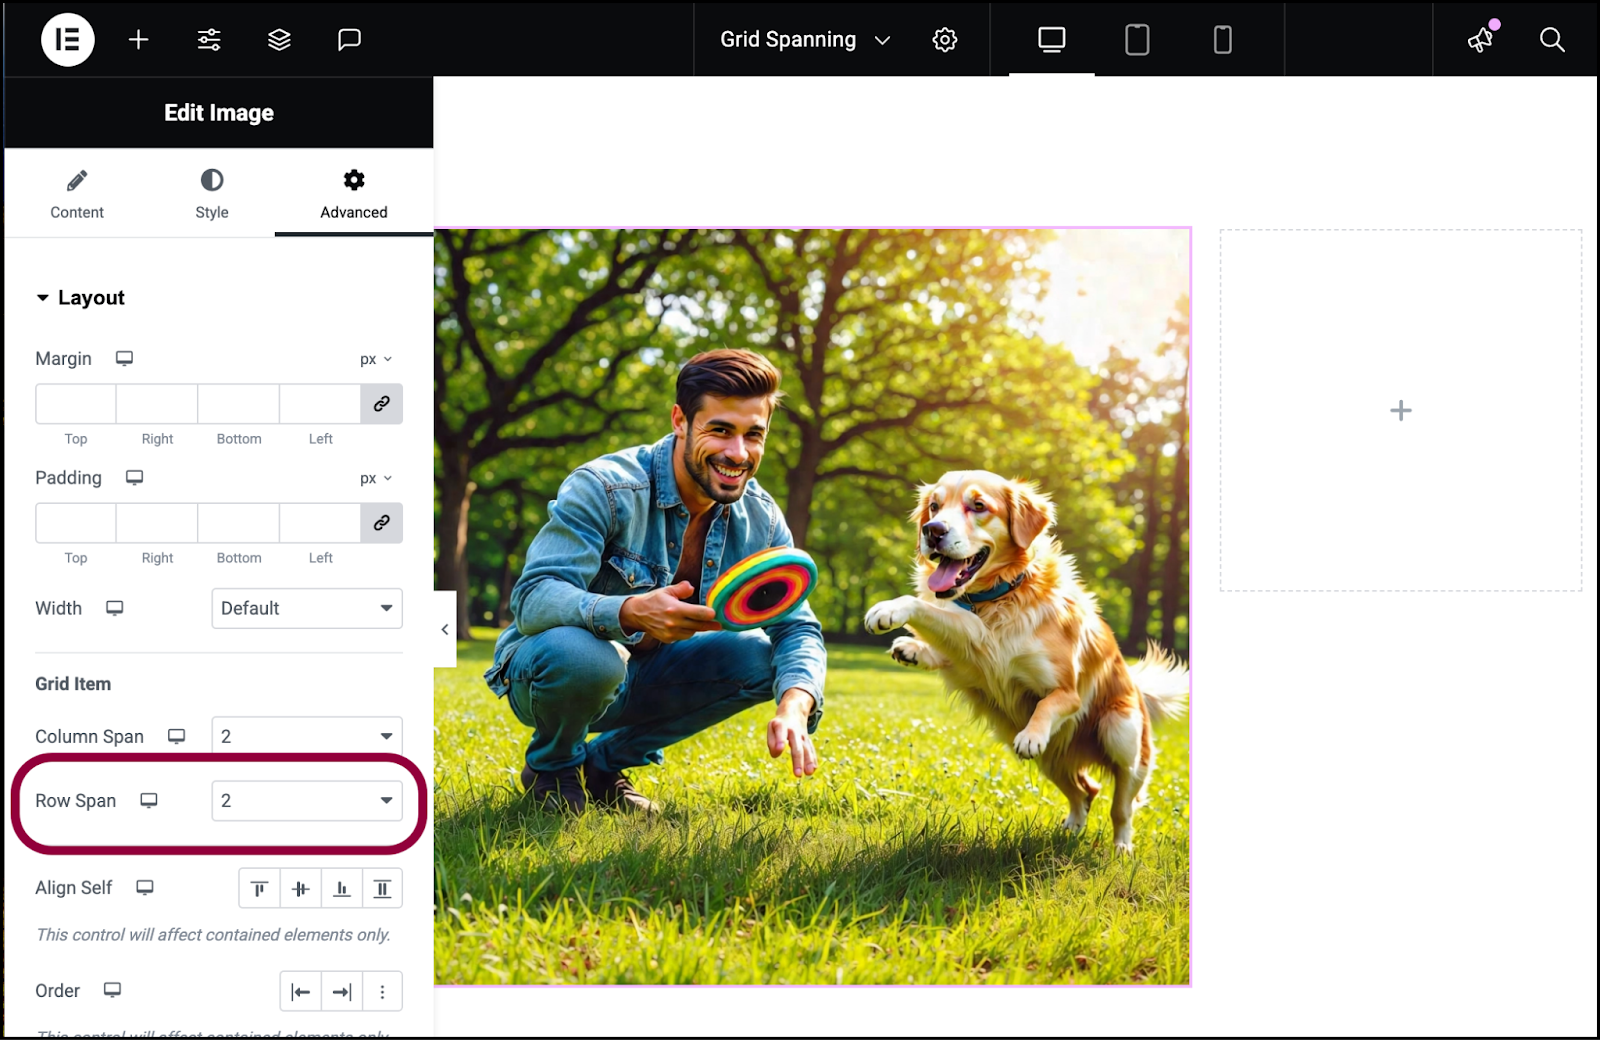Open the Structure layers icon

click(279, 40)
